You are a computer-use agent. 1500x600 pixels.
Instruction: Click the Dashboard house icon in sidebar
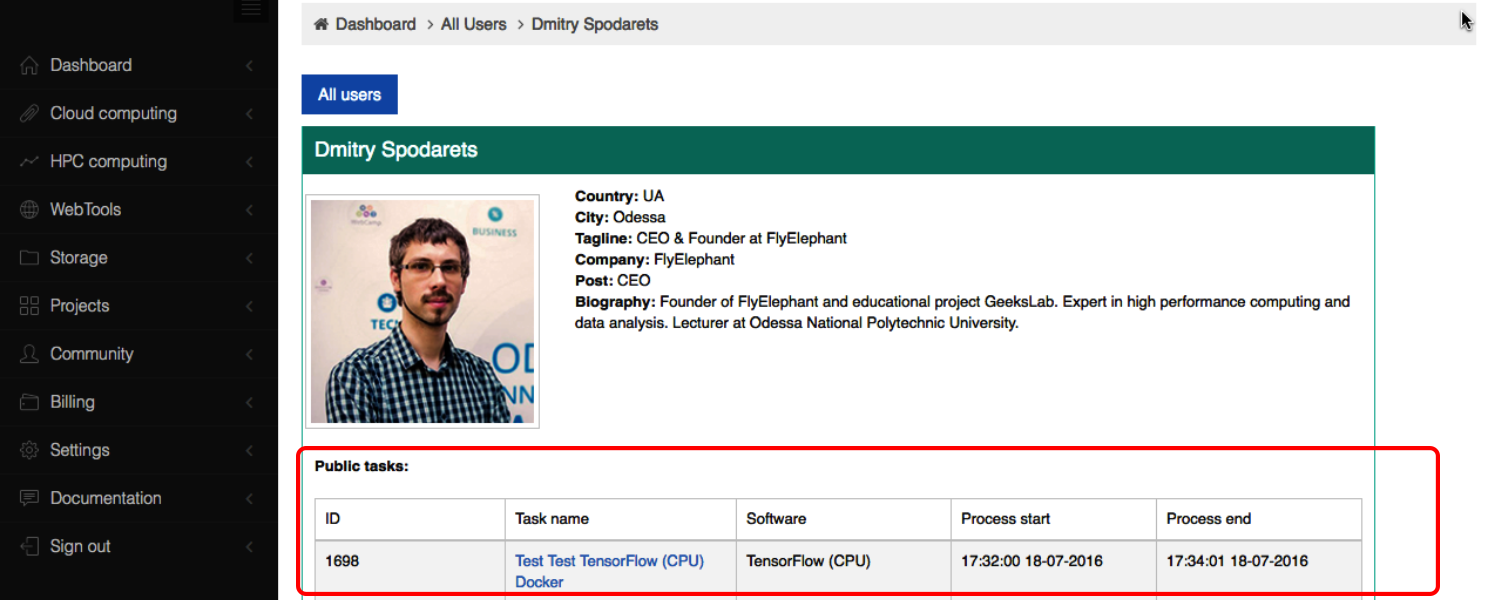[x=29, y=66]
